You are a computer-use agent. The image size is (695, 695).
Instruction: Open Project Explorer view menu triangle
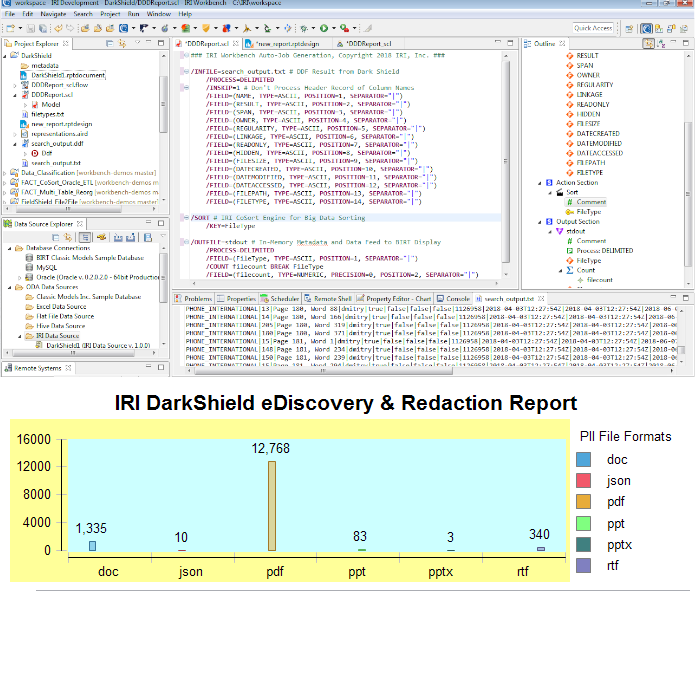(x=137, y=43)
